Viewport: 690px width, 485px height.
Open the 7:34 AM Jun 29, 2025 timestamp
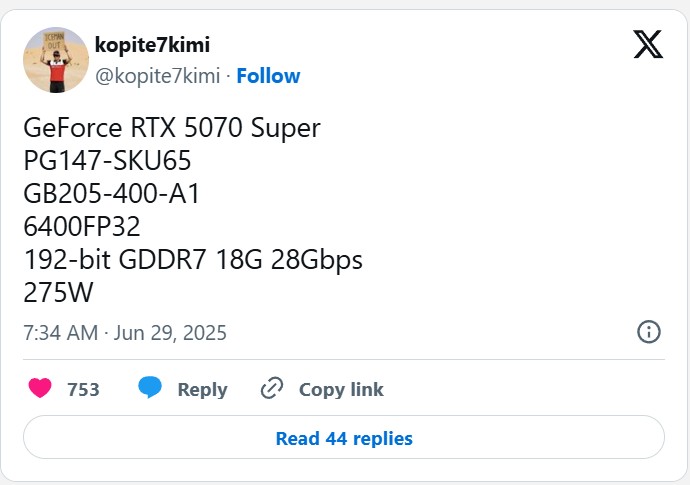point(125,333)
